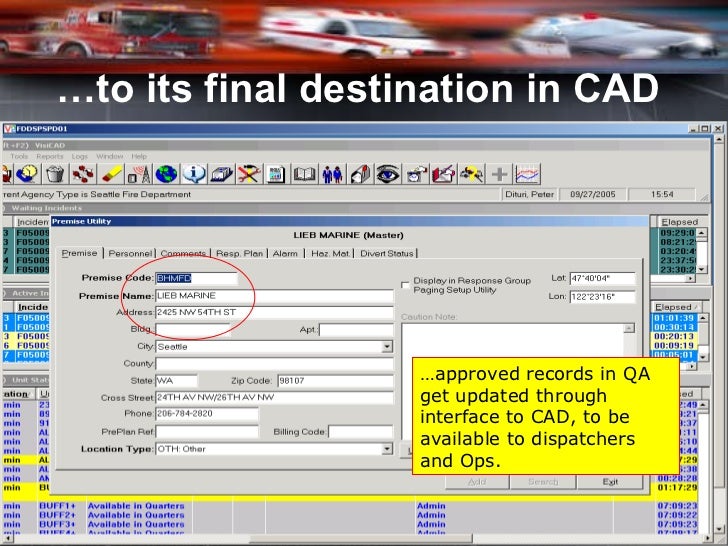Click the County field

click(x=274, y=364)
